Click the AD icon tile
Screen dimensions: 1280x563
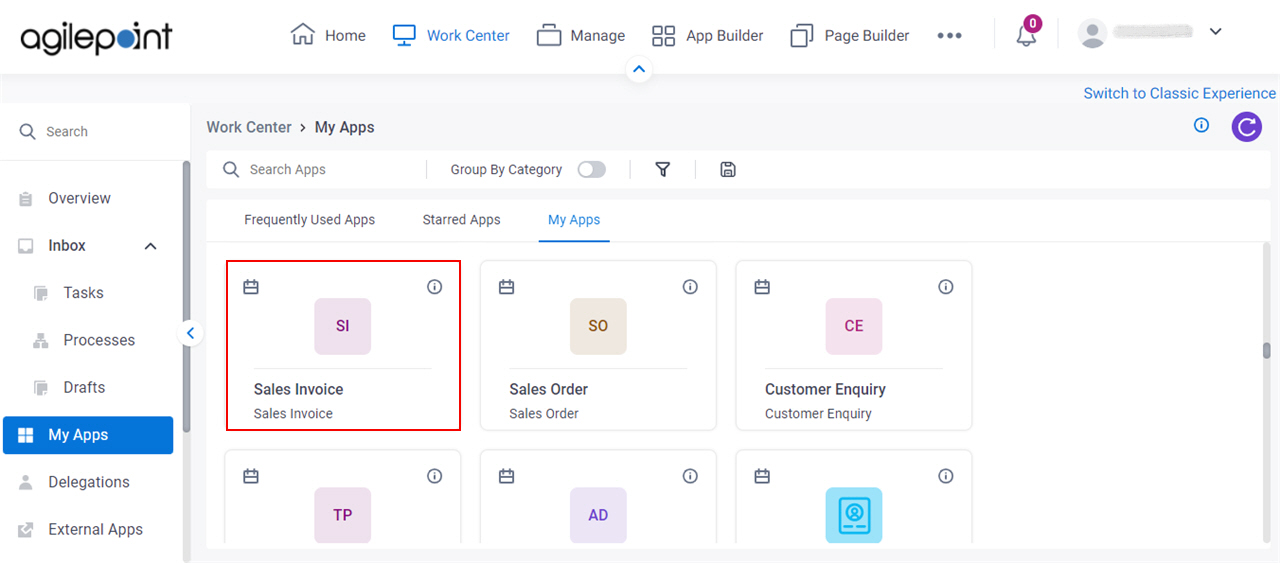pos(598,515)
